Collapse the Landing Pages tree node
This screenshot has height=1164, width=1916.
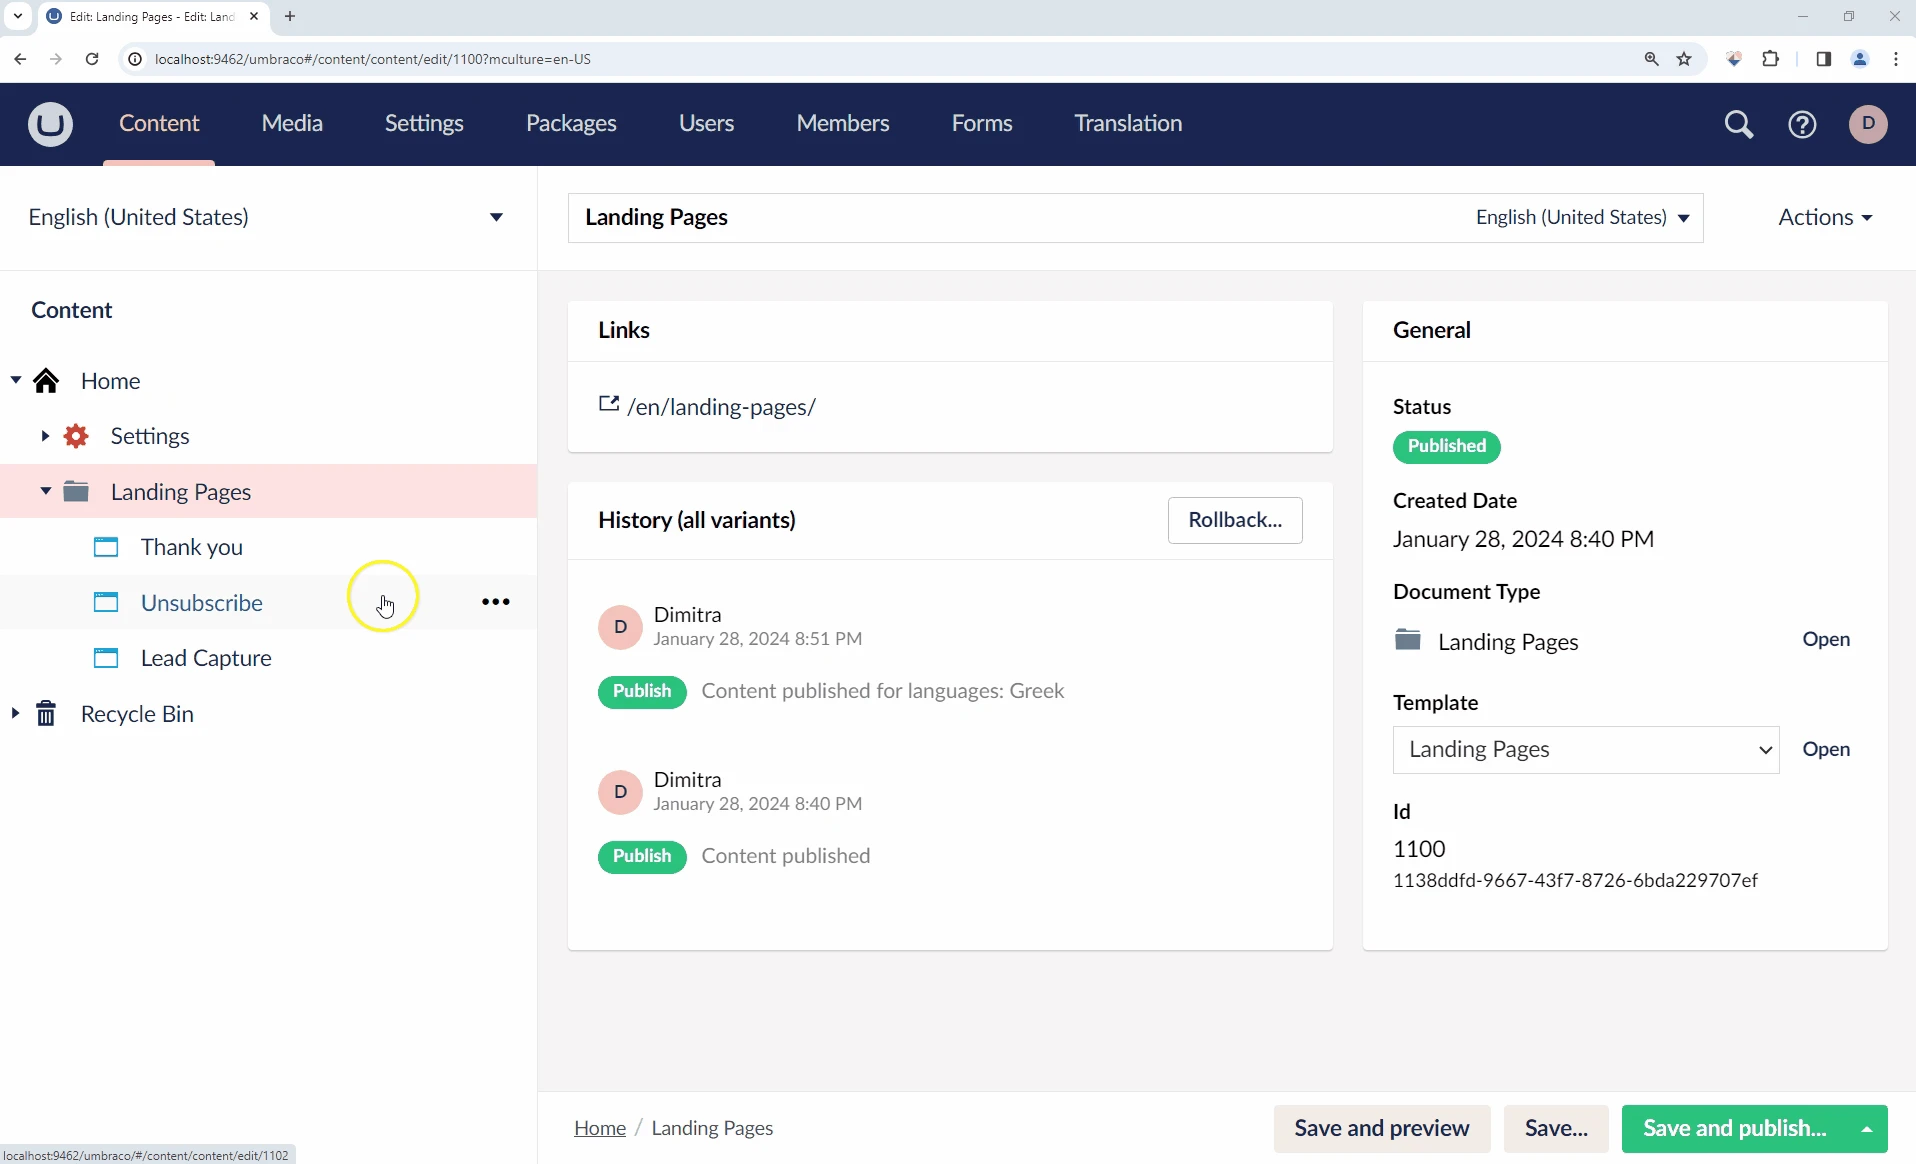click(x=45, y=491)
